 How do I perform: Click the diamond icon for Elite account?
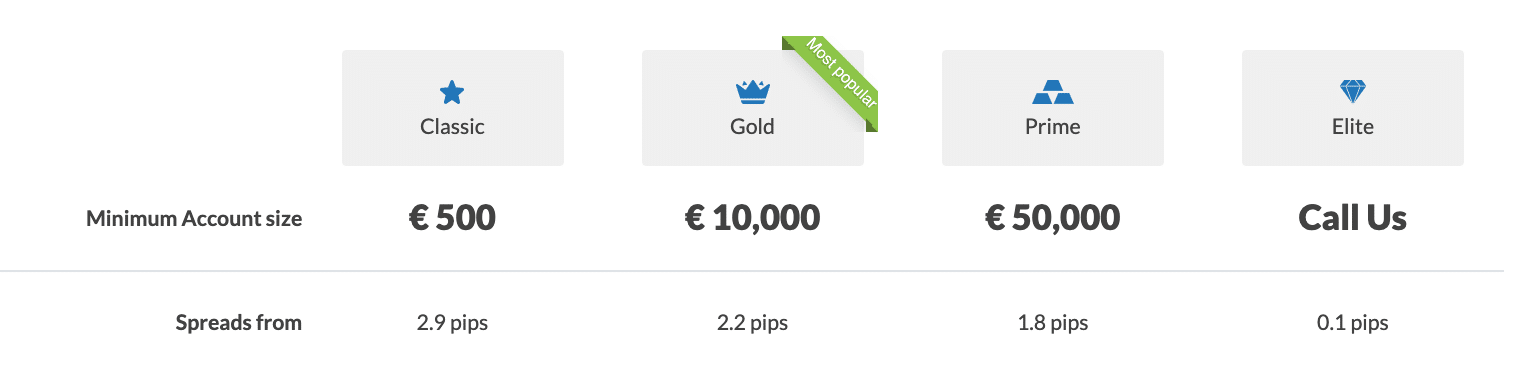1352,93
